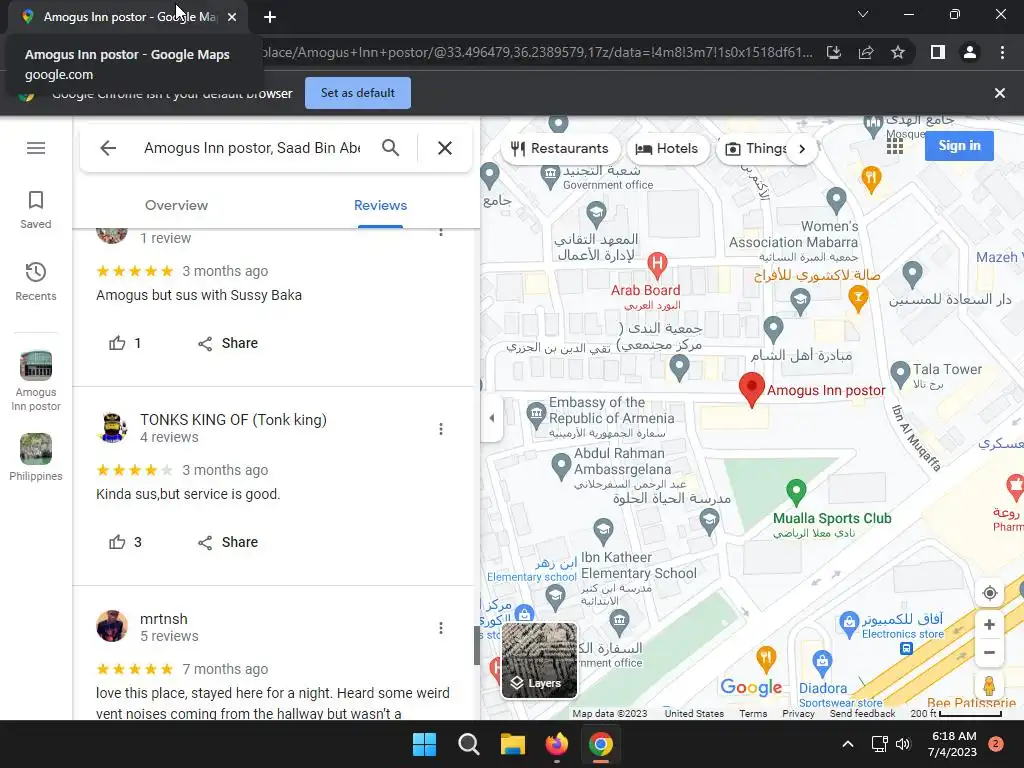Zoom in the map with plus button

989,624
